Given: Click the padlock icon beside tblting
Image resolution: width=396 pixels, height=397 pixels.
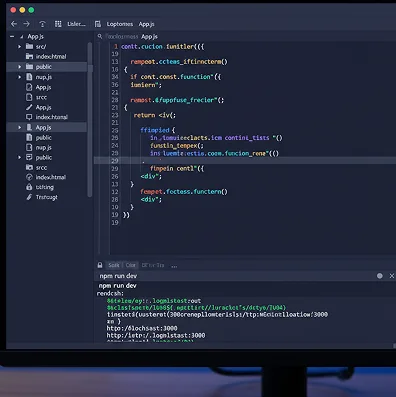Looking at the screenshot, I should 29,187.
